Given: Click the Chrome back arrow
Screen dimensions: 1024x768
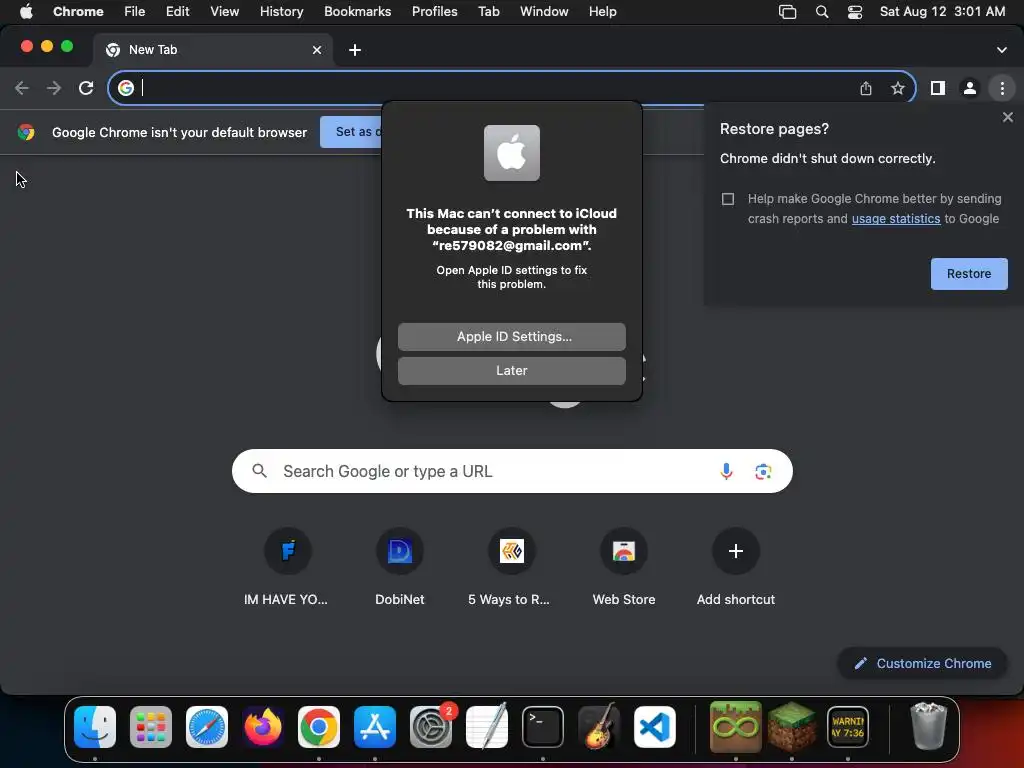Looking at the screenshot, I should [22, 88].
